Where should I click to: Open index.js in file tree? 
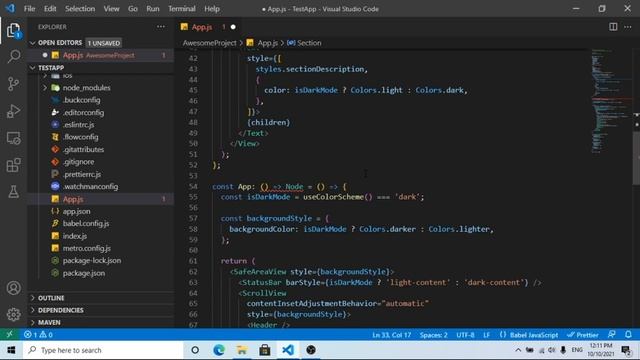tap(75, 236)
